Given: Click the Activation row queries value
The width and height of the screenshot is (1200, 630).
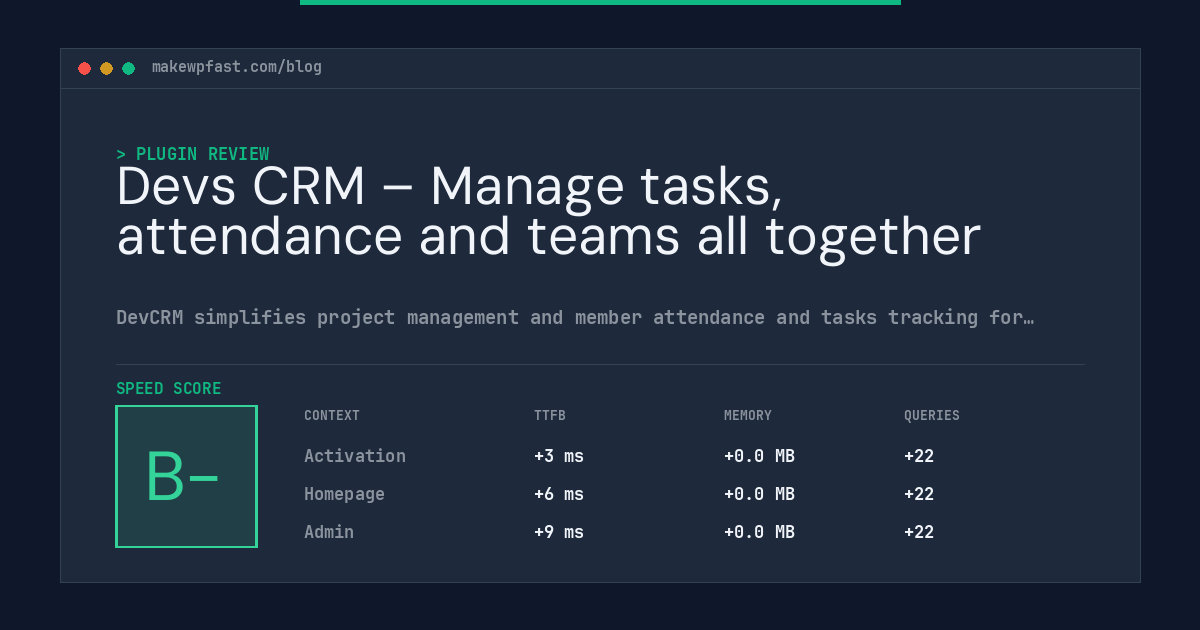Looking at the screenshot, I should [919, 456].
